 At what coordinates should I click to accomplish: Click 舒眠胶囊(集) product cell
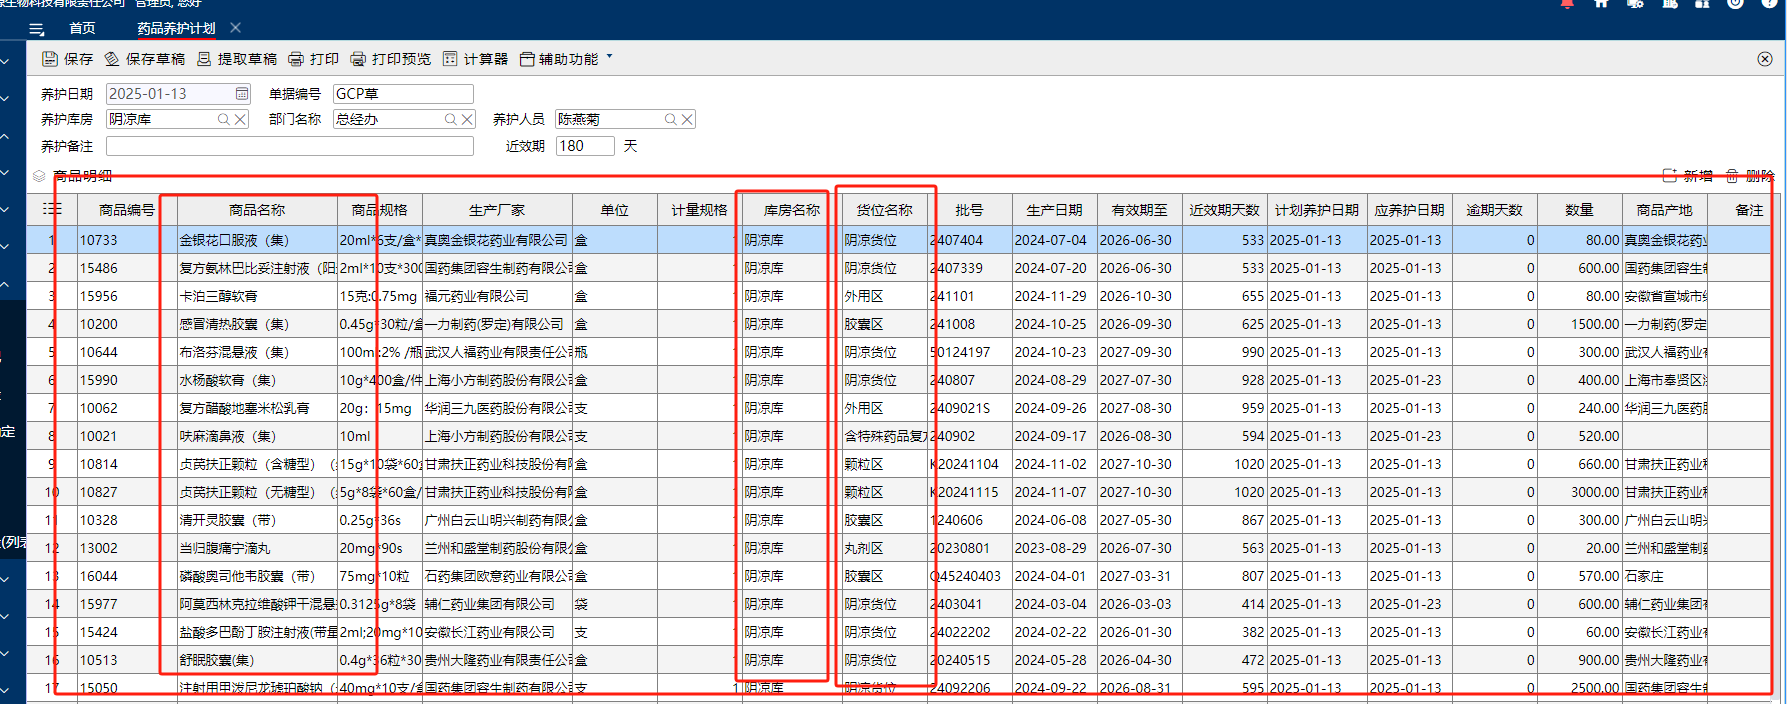click(x=257, y=660)
